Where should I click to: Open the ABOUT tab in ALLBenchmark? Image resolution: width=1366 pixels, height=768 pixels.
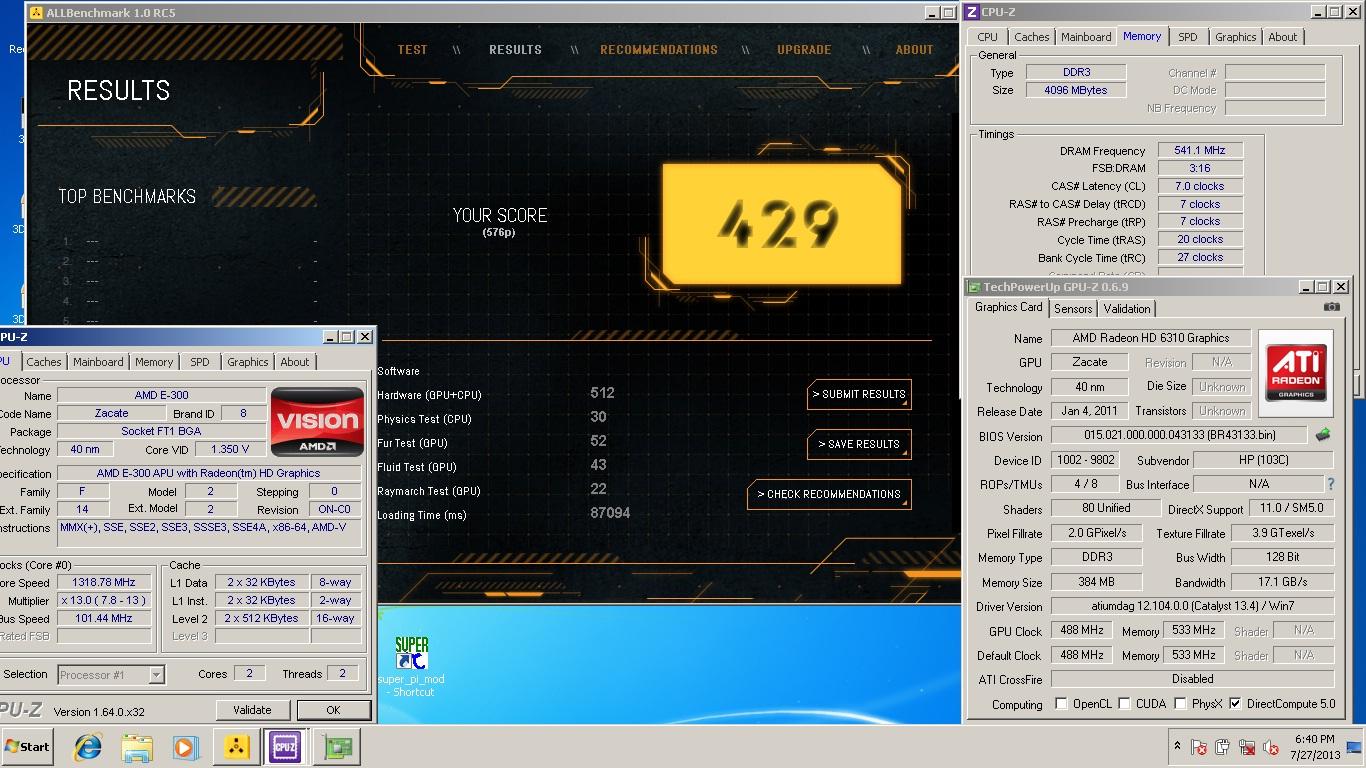914,49
